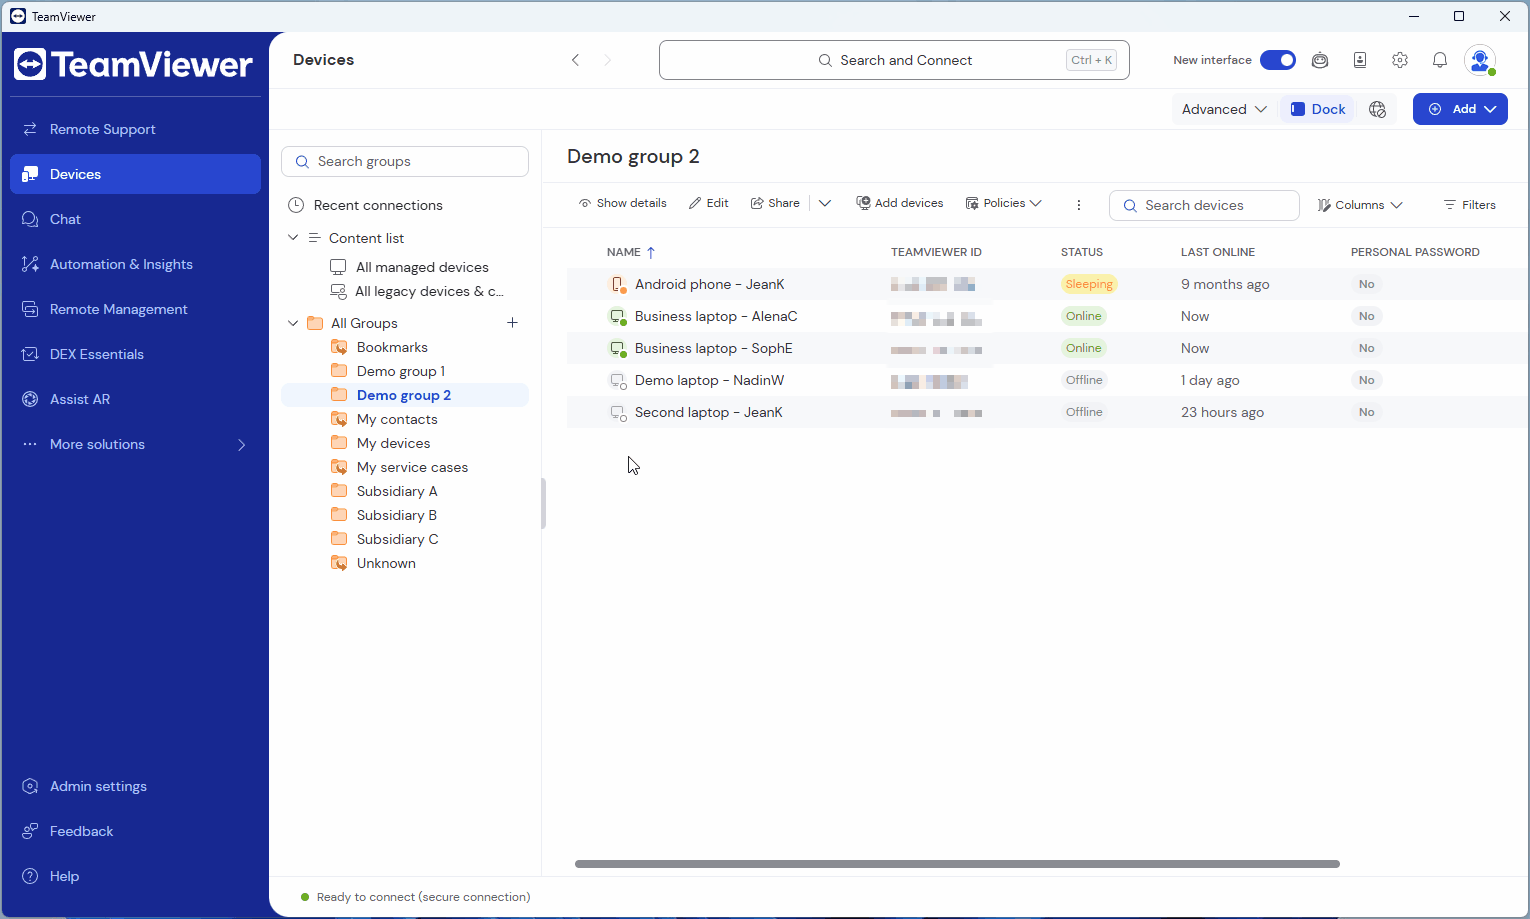Toggle Show details for the group
This screenshot has width=1530, height=919.
click(x=622, y=203)
